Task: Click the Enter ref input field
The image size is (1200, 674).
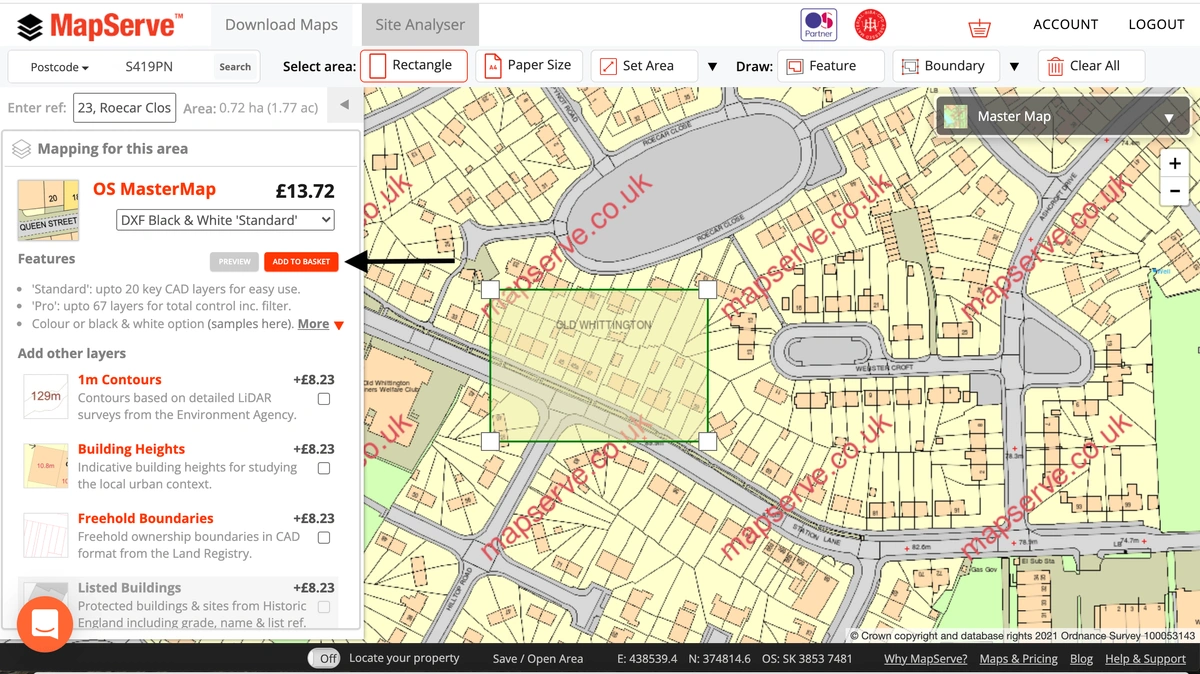Action: (123, 108)
